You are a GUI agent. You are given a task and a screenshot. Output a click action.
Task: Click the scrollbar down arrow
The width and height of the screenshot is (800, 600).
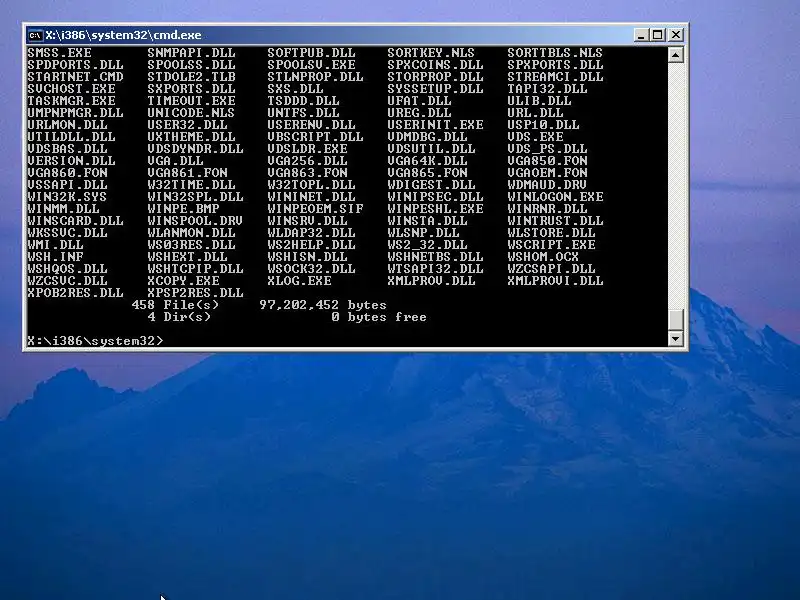tap(676, 339)
